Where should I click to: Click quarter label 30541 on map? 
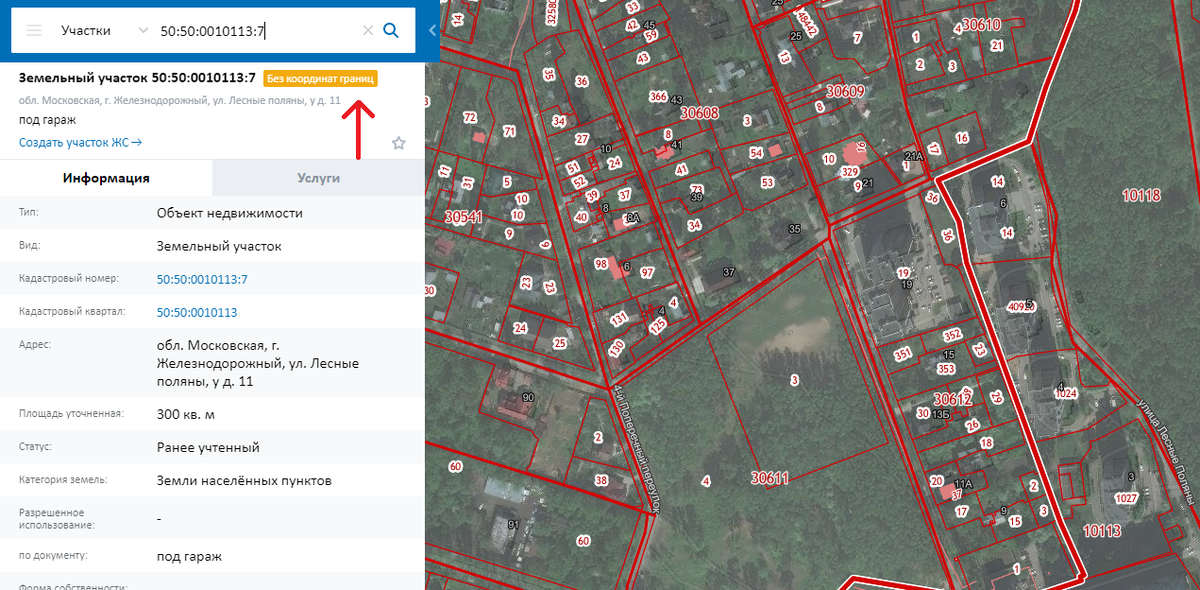click(463, 216)
